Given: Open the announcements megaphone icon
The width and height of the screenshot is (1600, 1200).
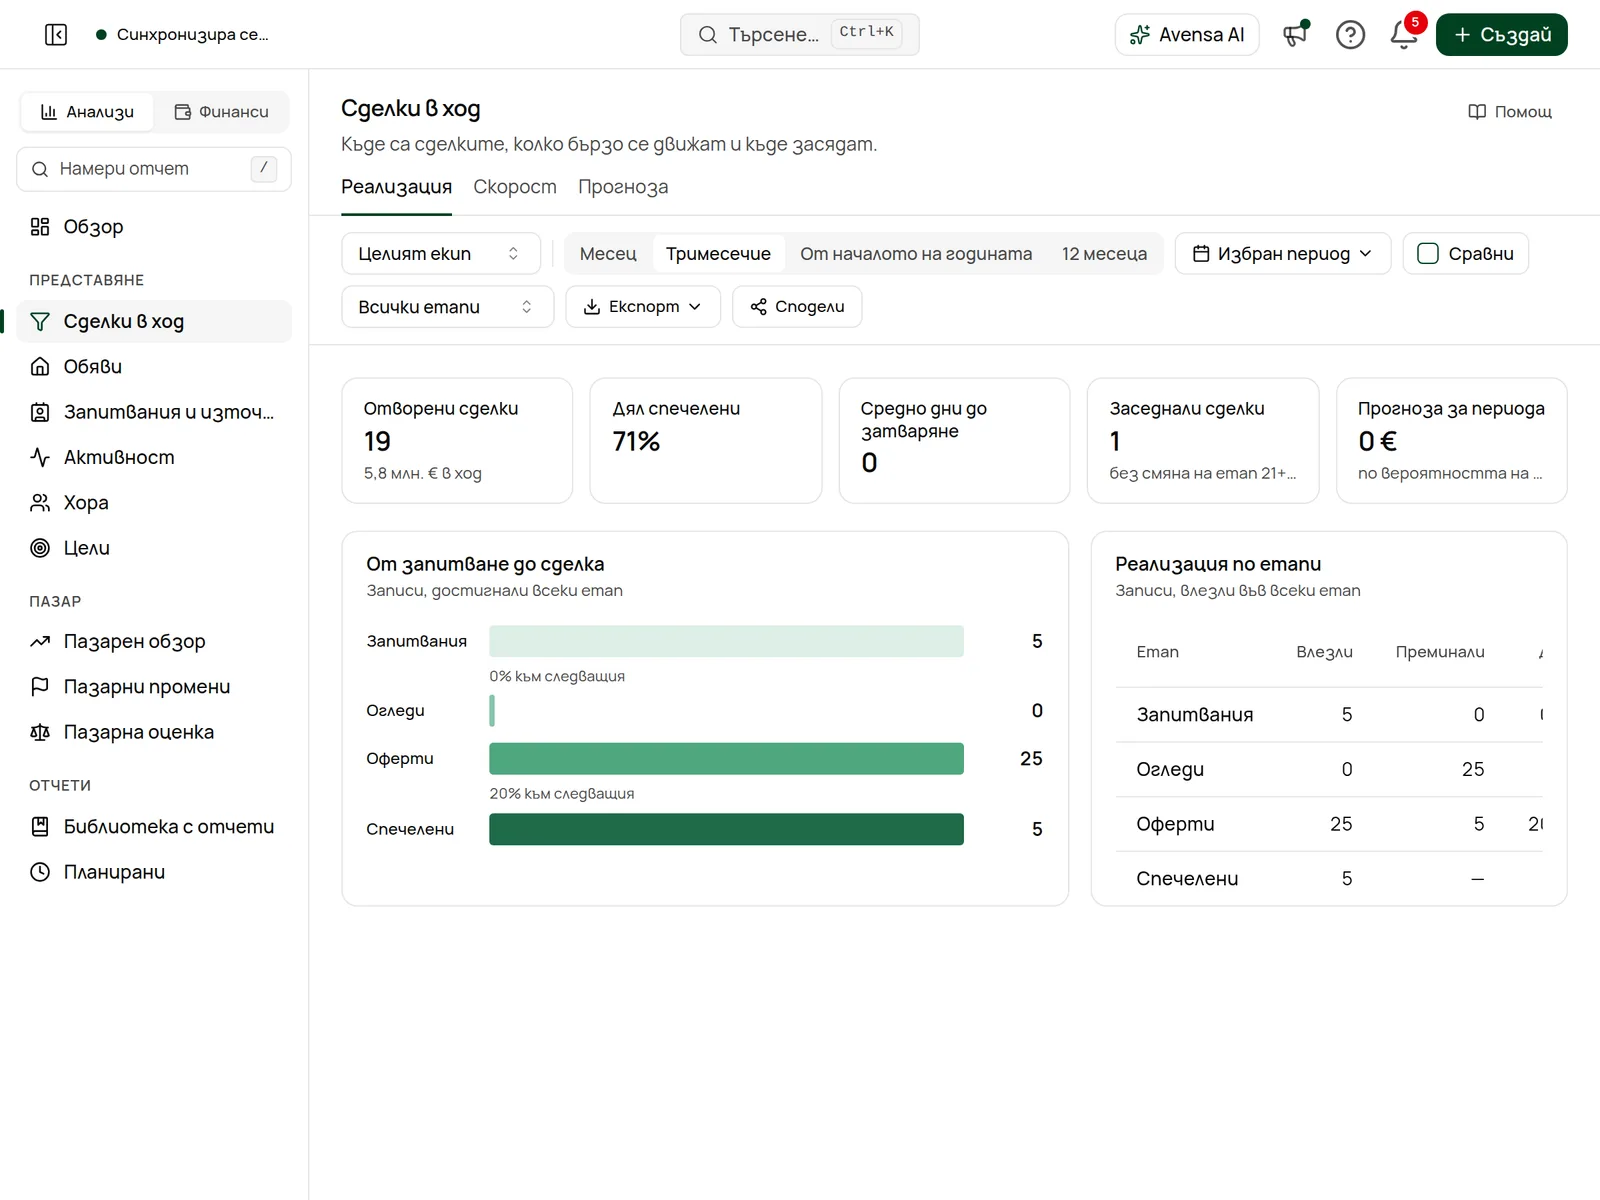Looking at the screenshot, I should (x=1296, y=35).
